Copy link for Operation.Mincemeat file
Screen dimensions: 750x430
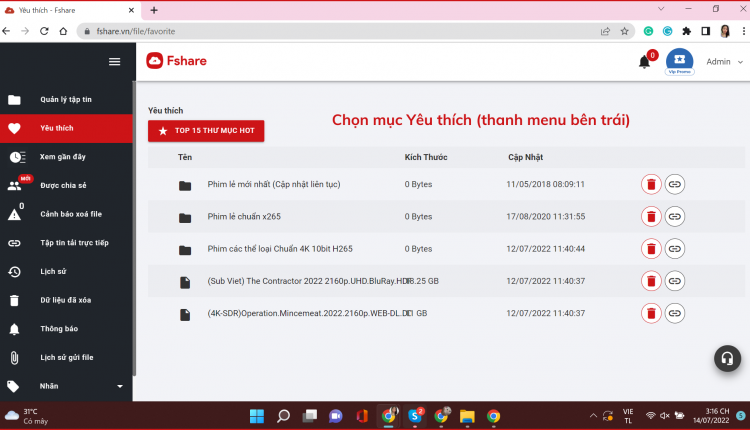[674, 313]
